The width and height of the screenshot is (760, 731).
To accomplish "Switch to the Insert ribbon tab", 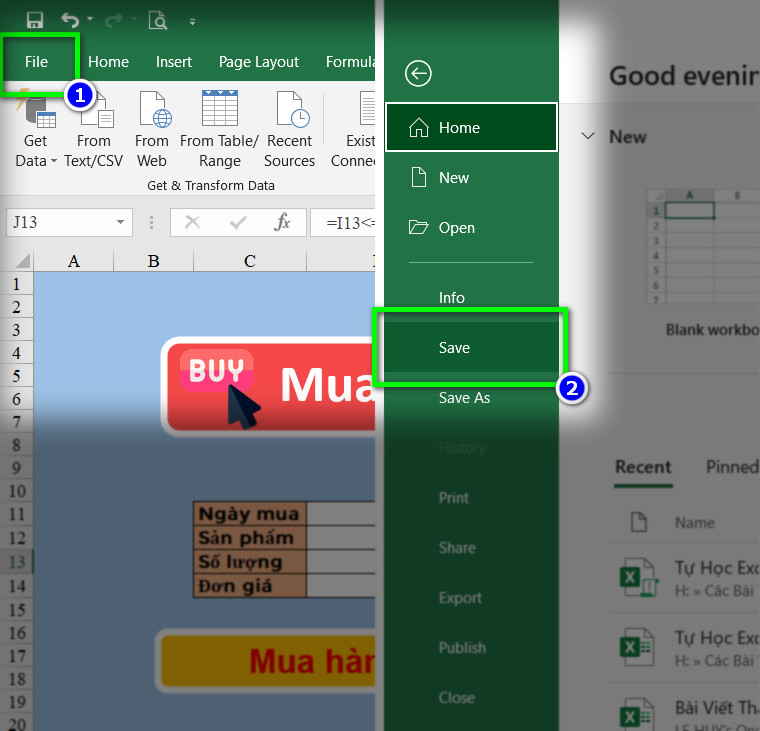I will point(174,62).
